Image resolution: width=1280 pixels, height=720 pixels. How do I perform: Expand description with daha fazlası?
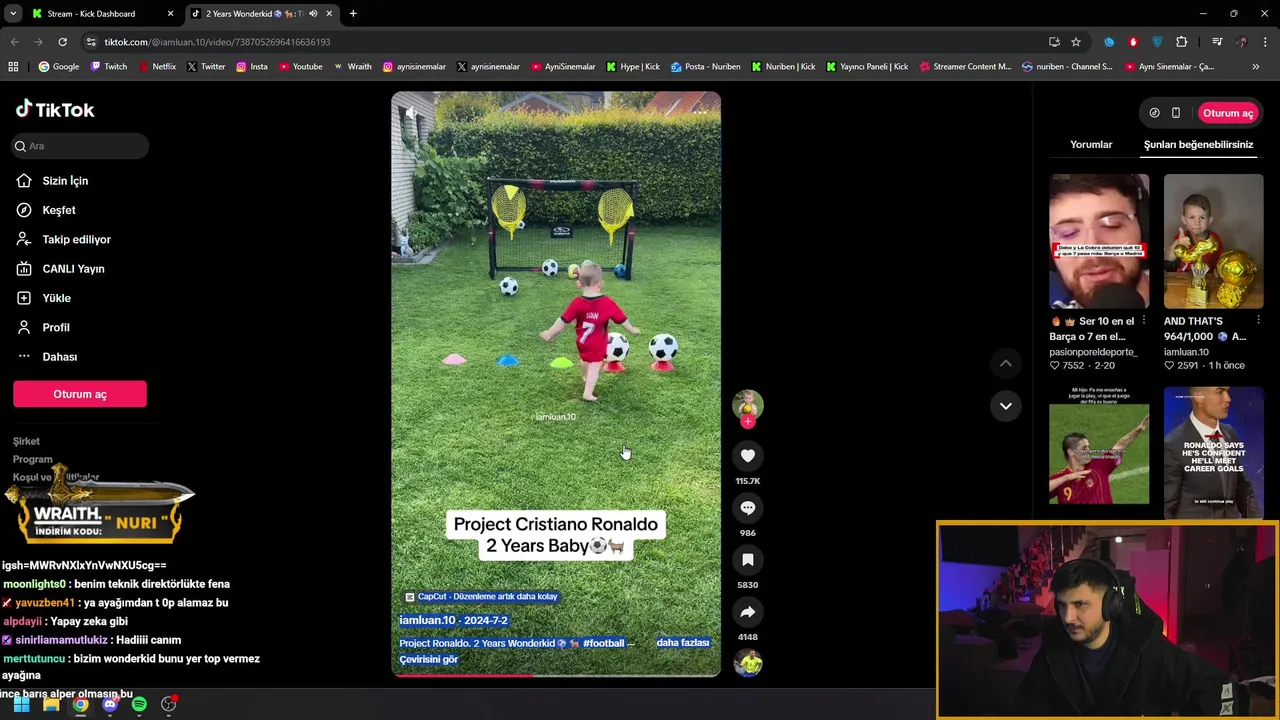683,643
